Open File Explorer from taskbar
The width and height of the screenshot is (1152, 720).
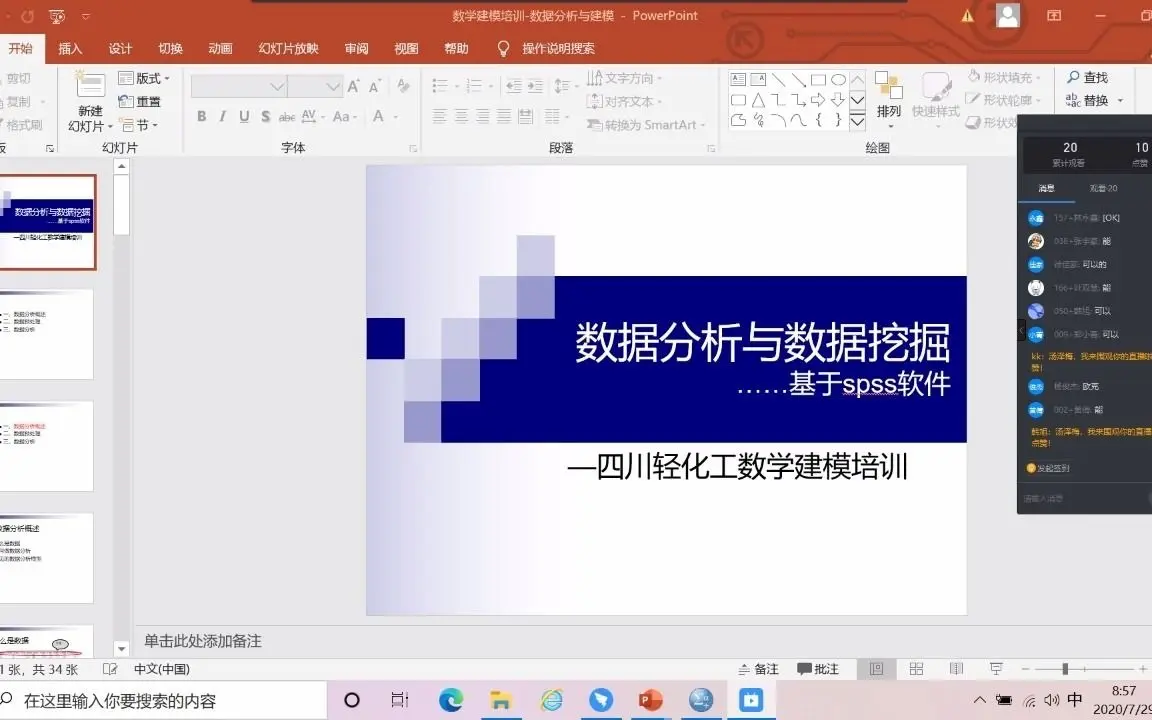coord(500,700)
